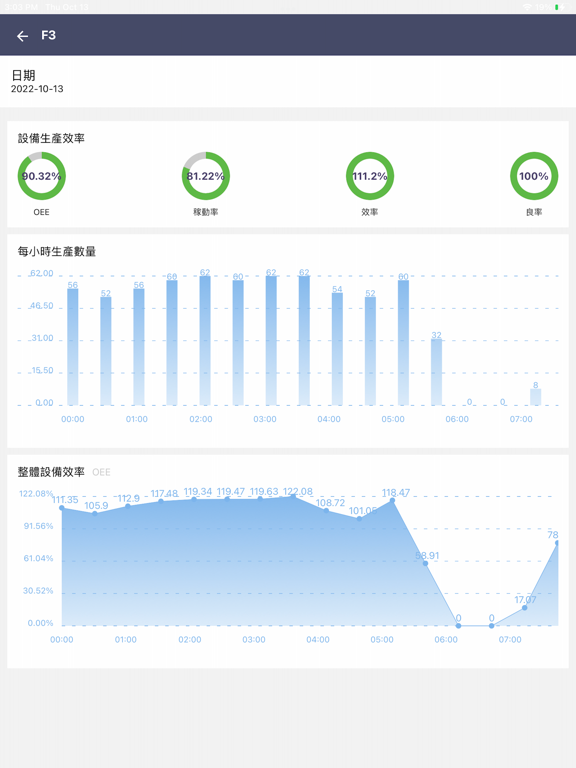
Task: Tap the 17.07 data point on OEE line
Action: pyautogui.click(x=525, y=608)
